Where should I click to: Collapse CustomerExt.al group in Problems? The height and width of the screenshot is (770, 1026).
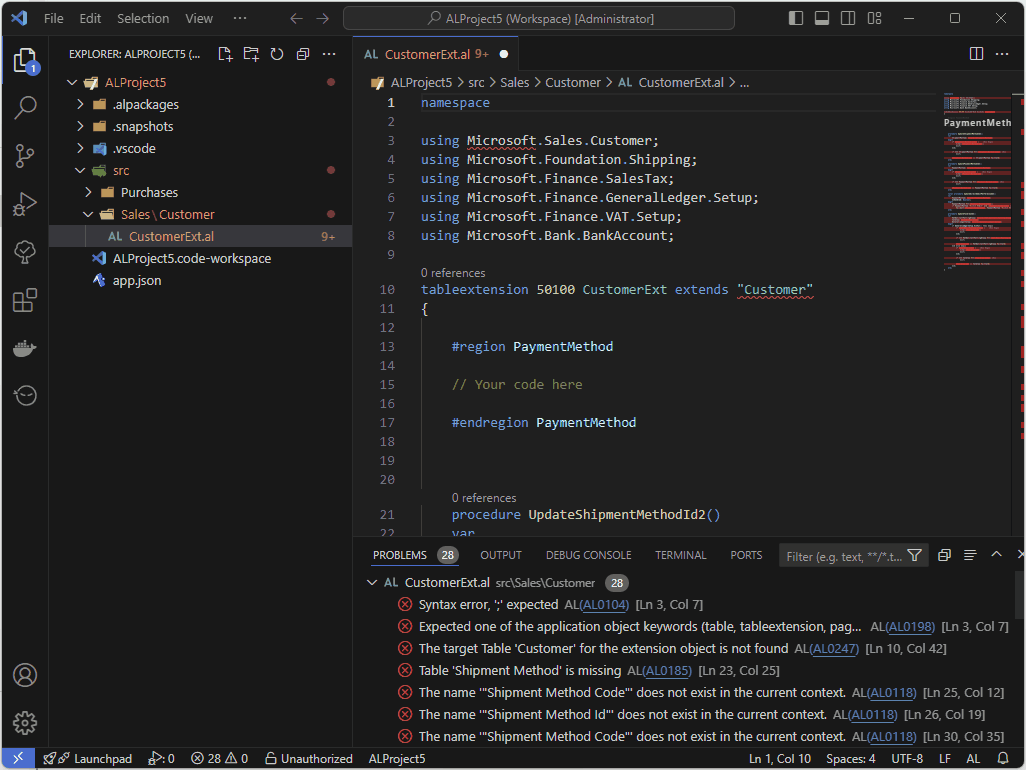(372, 582)
